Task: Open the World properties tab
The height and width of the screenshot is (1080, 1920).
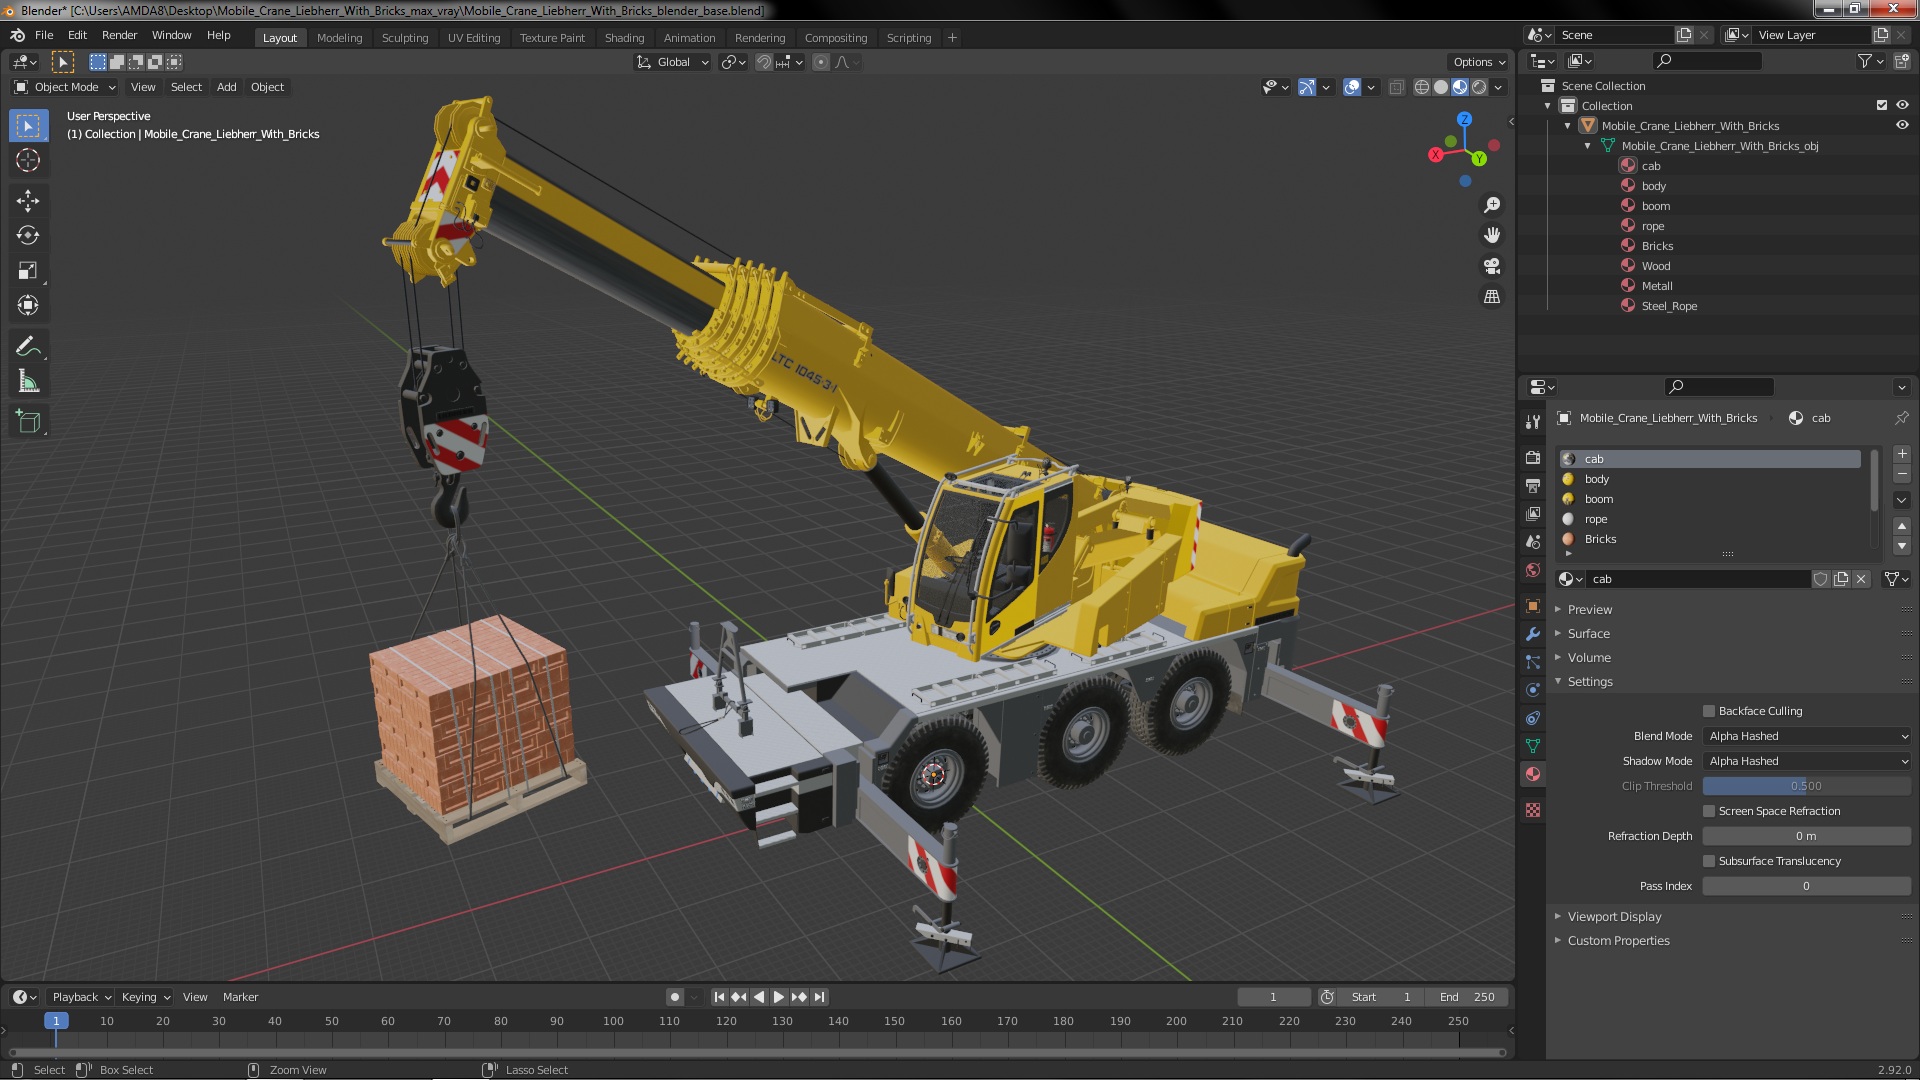Action: [x=1532, y=570]
